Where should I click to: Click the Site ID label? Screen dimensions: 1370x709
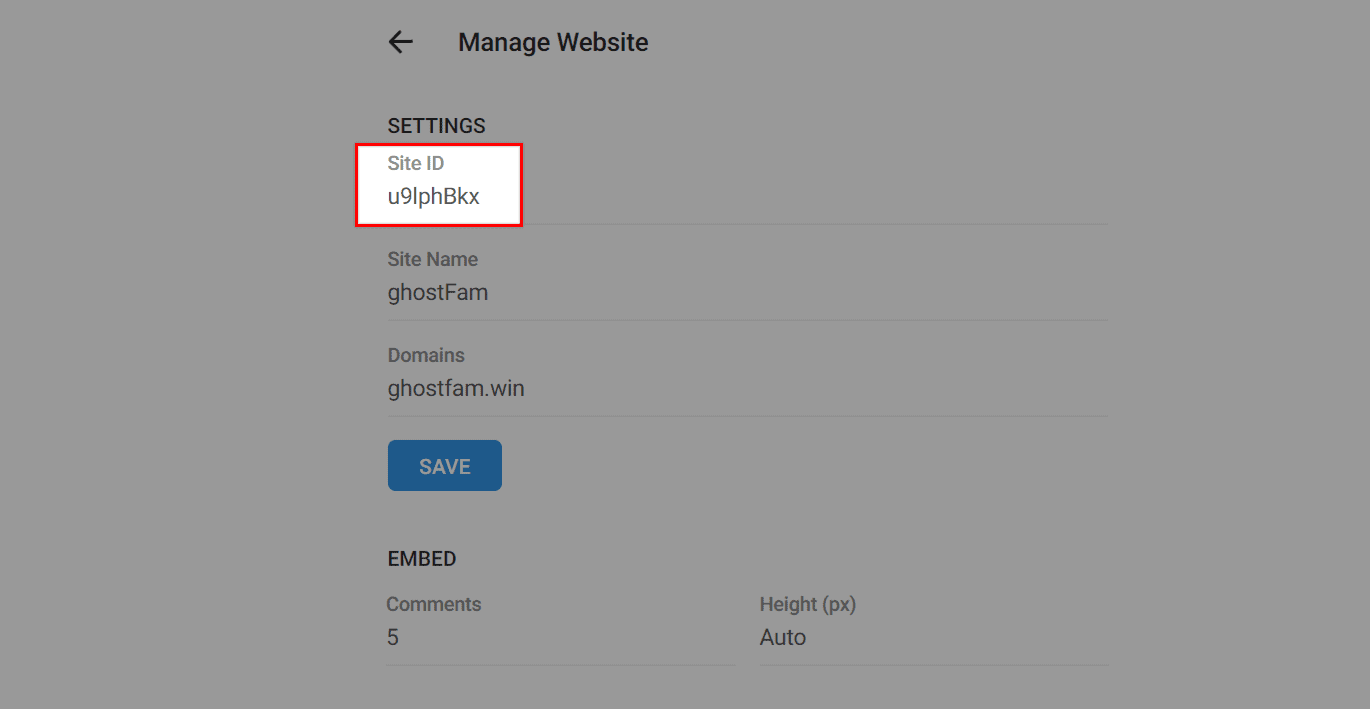click(417, 162)
